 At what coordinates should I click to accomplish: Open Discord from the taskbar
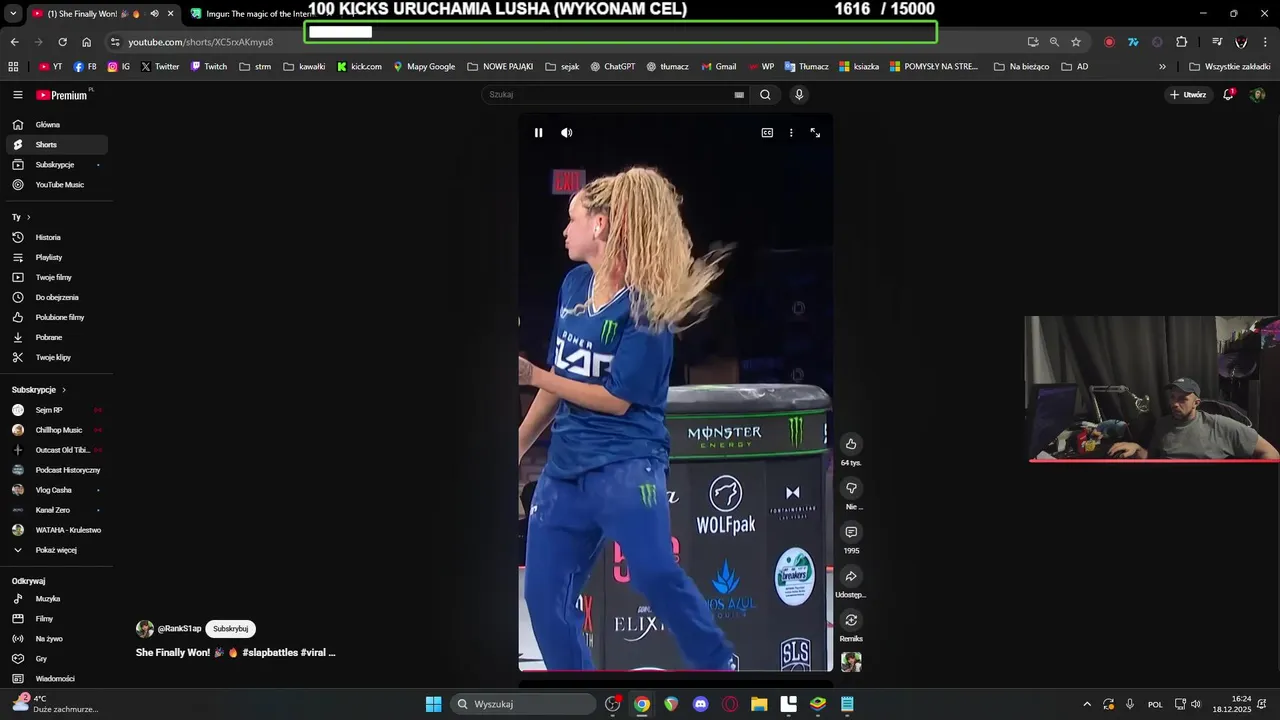coord(700,704)
